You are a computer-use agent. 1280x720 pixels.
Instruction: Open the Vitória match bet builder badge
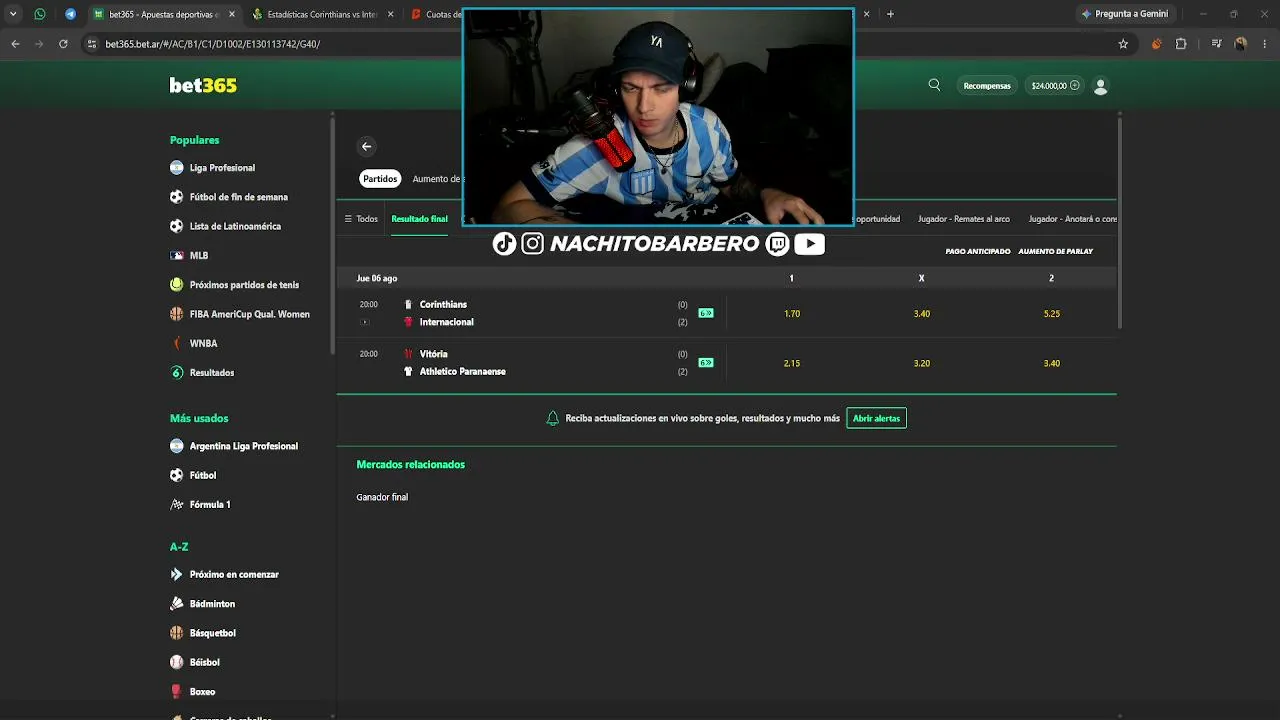706,363
